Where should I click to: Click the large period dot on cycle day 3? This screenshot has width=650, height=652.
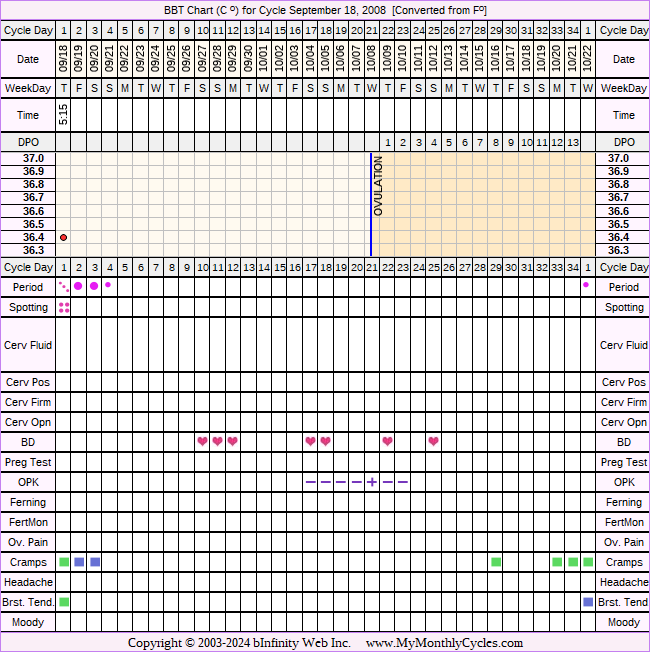pyautogui.click(x=94, y=287)
